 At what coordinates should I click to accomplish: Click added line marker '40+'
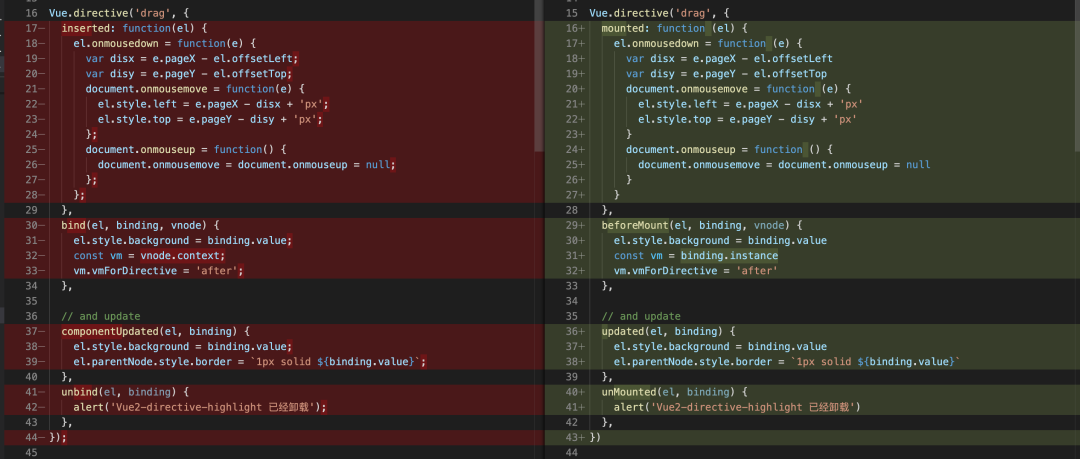pyautogui.click(x=574, y=392)
